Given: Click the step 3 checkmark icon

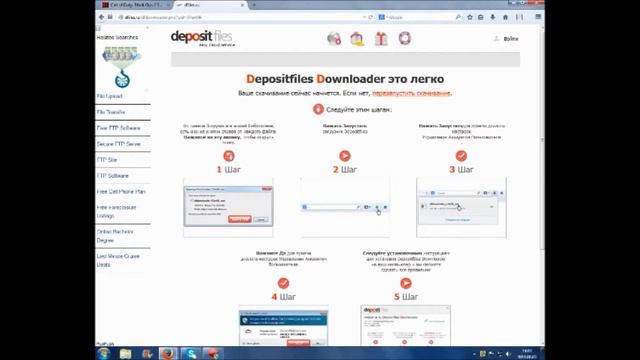Looking at the screenshot, I should click(461, 156).
